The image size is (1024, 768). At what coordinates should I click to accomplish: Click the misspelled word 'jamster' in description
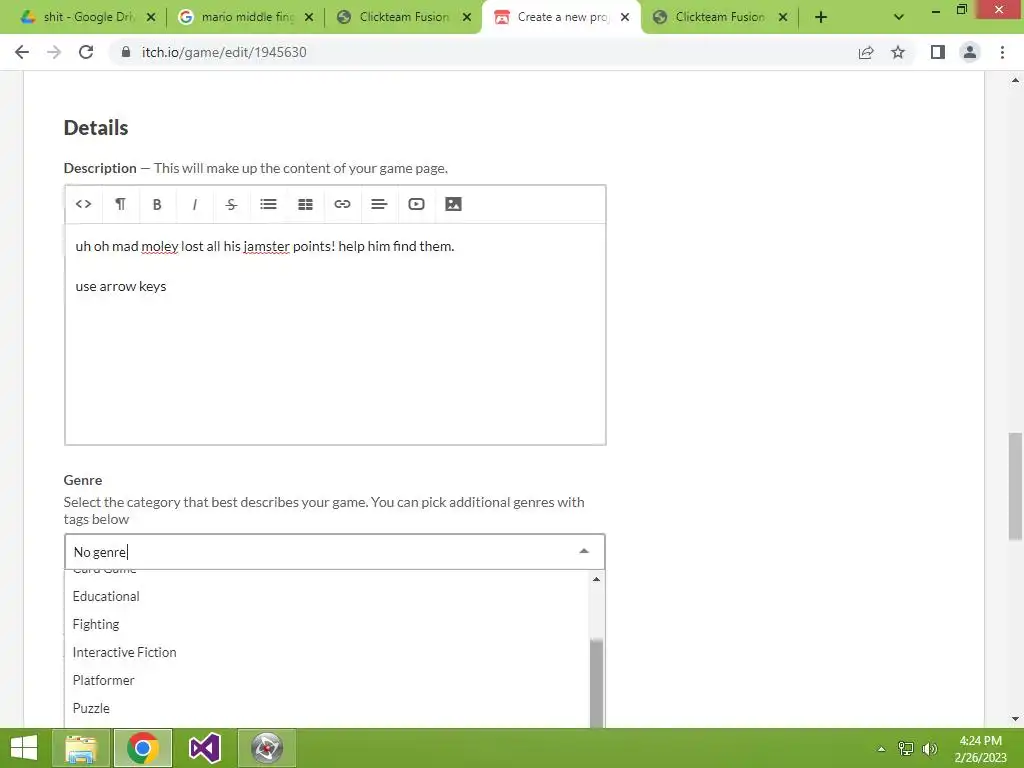click(x=266, y=246)
